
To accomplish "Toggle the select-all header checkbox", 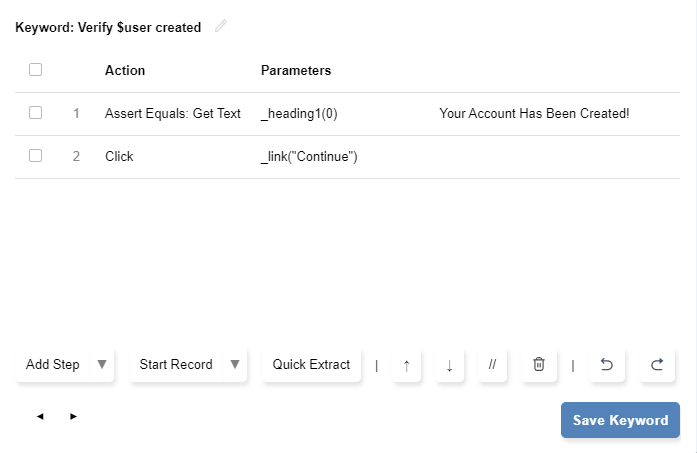I will click(36, 70).
